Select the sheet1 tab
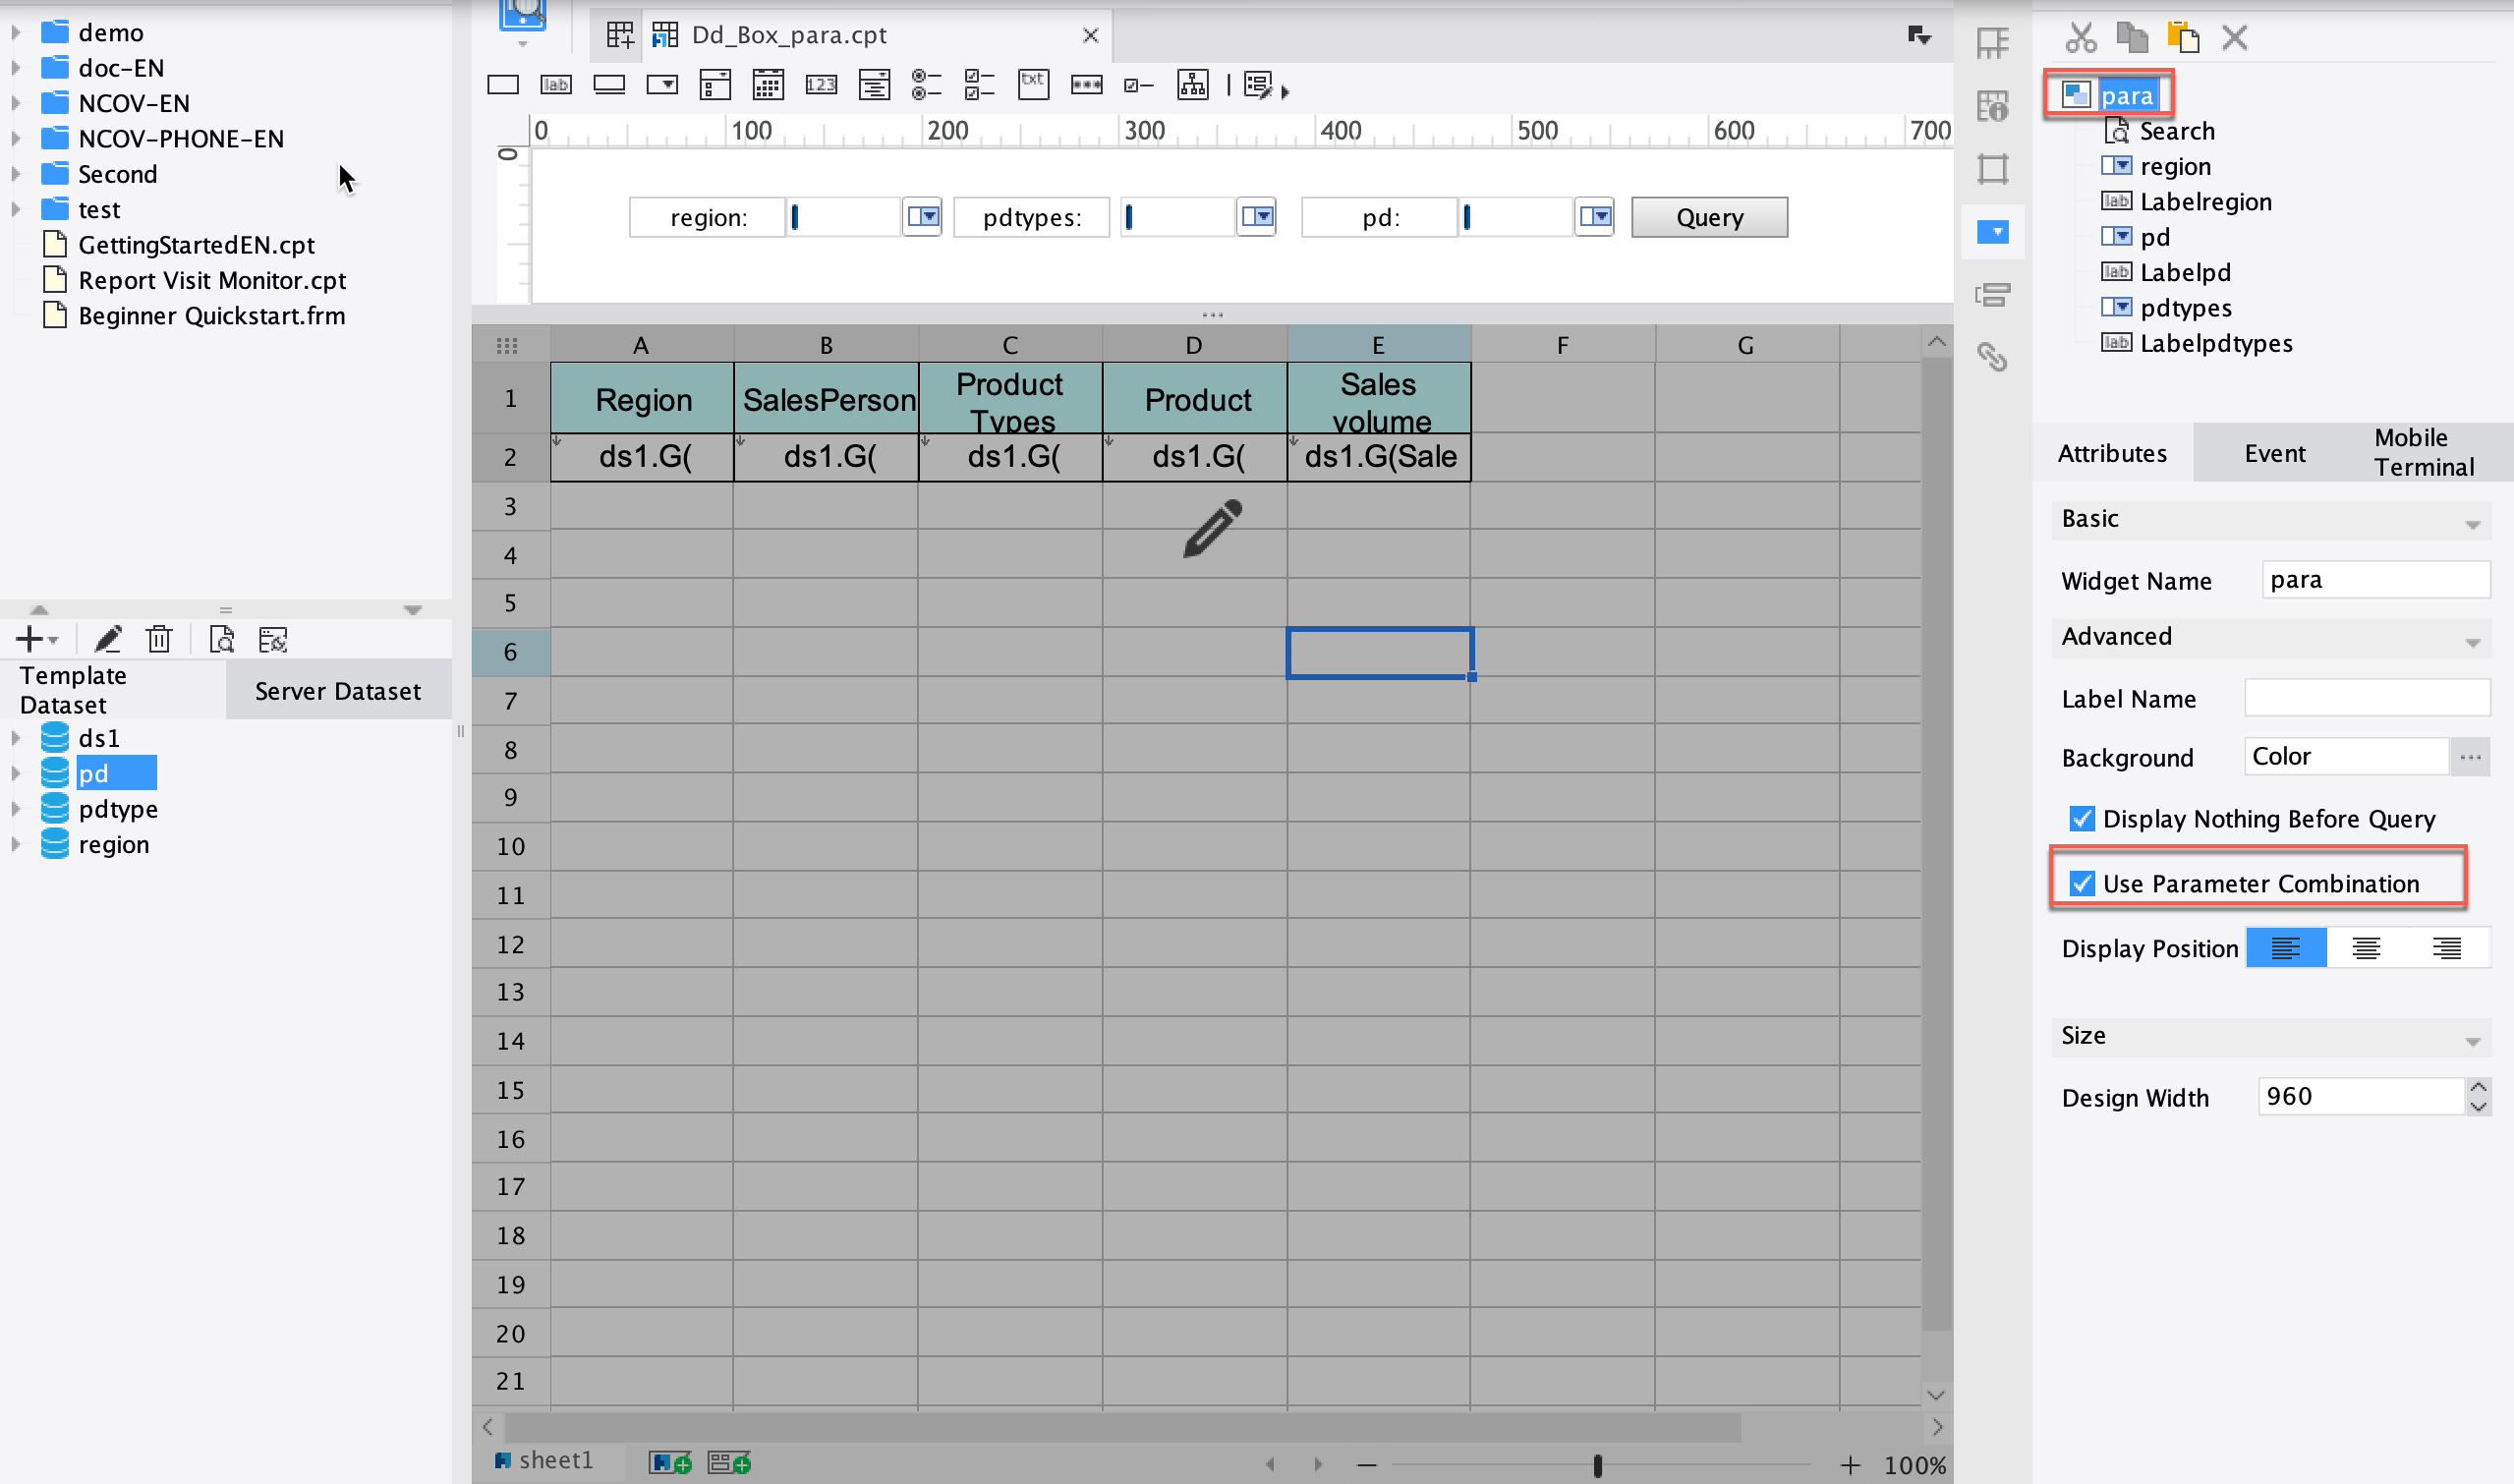Viewport: 2514px width, 1484px height. click(x=546, y=1460)
